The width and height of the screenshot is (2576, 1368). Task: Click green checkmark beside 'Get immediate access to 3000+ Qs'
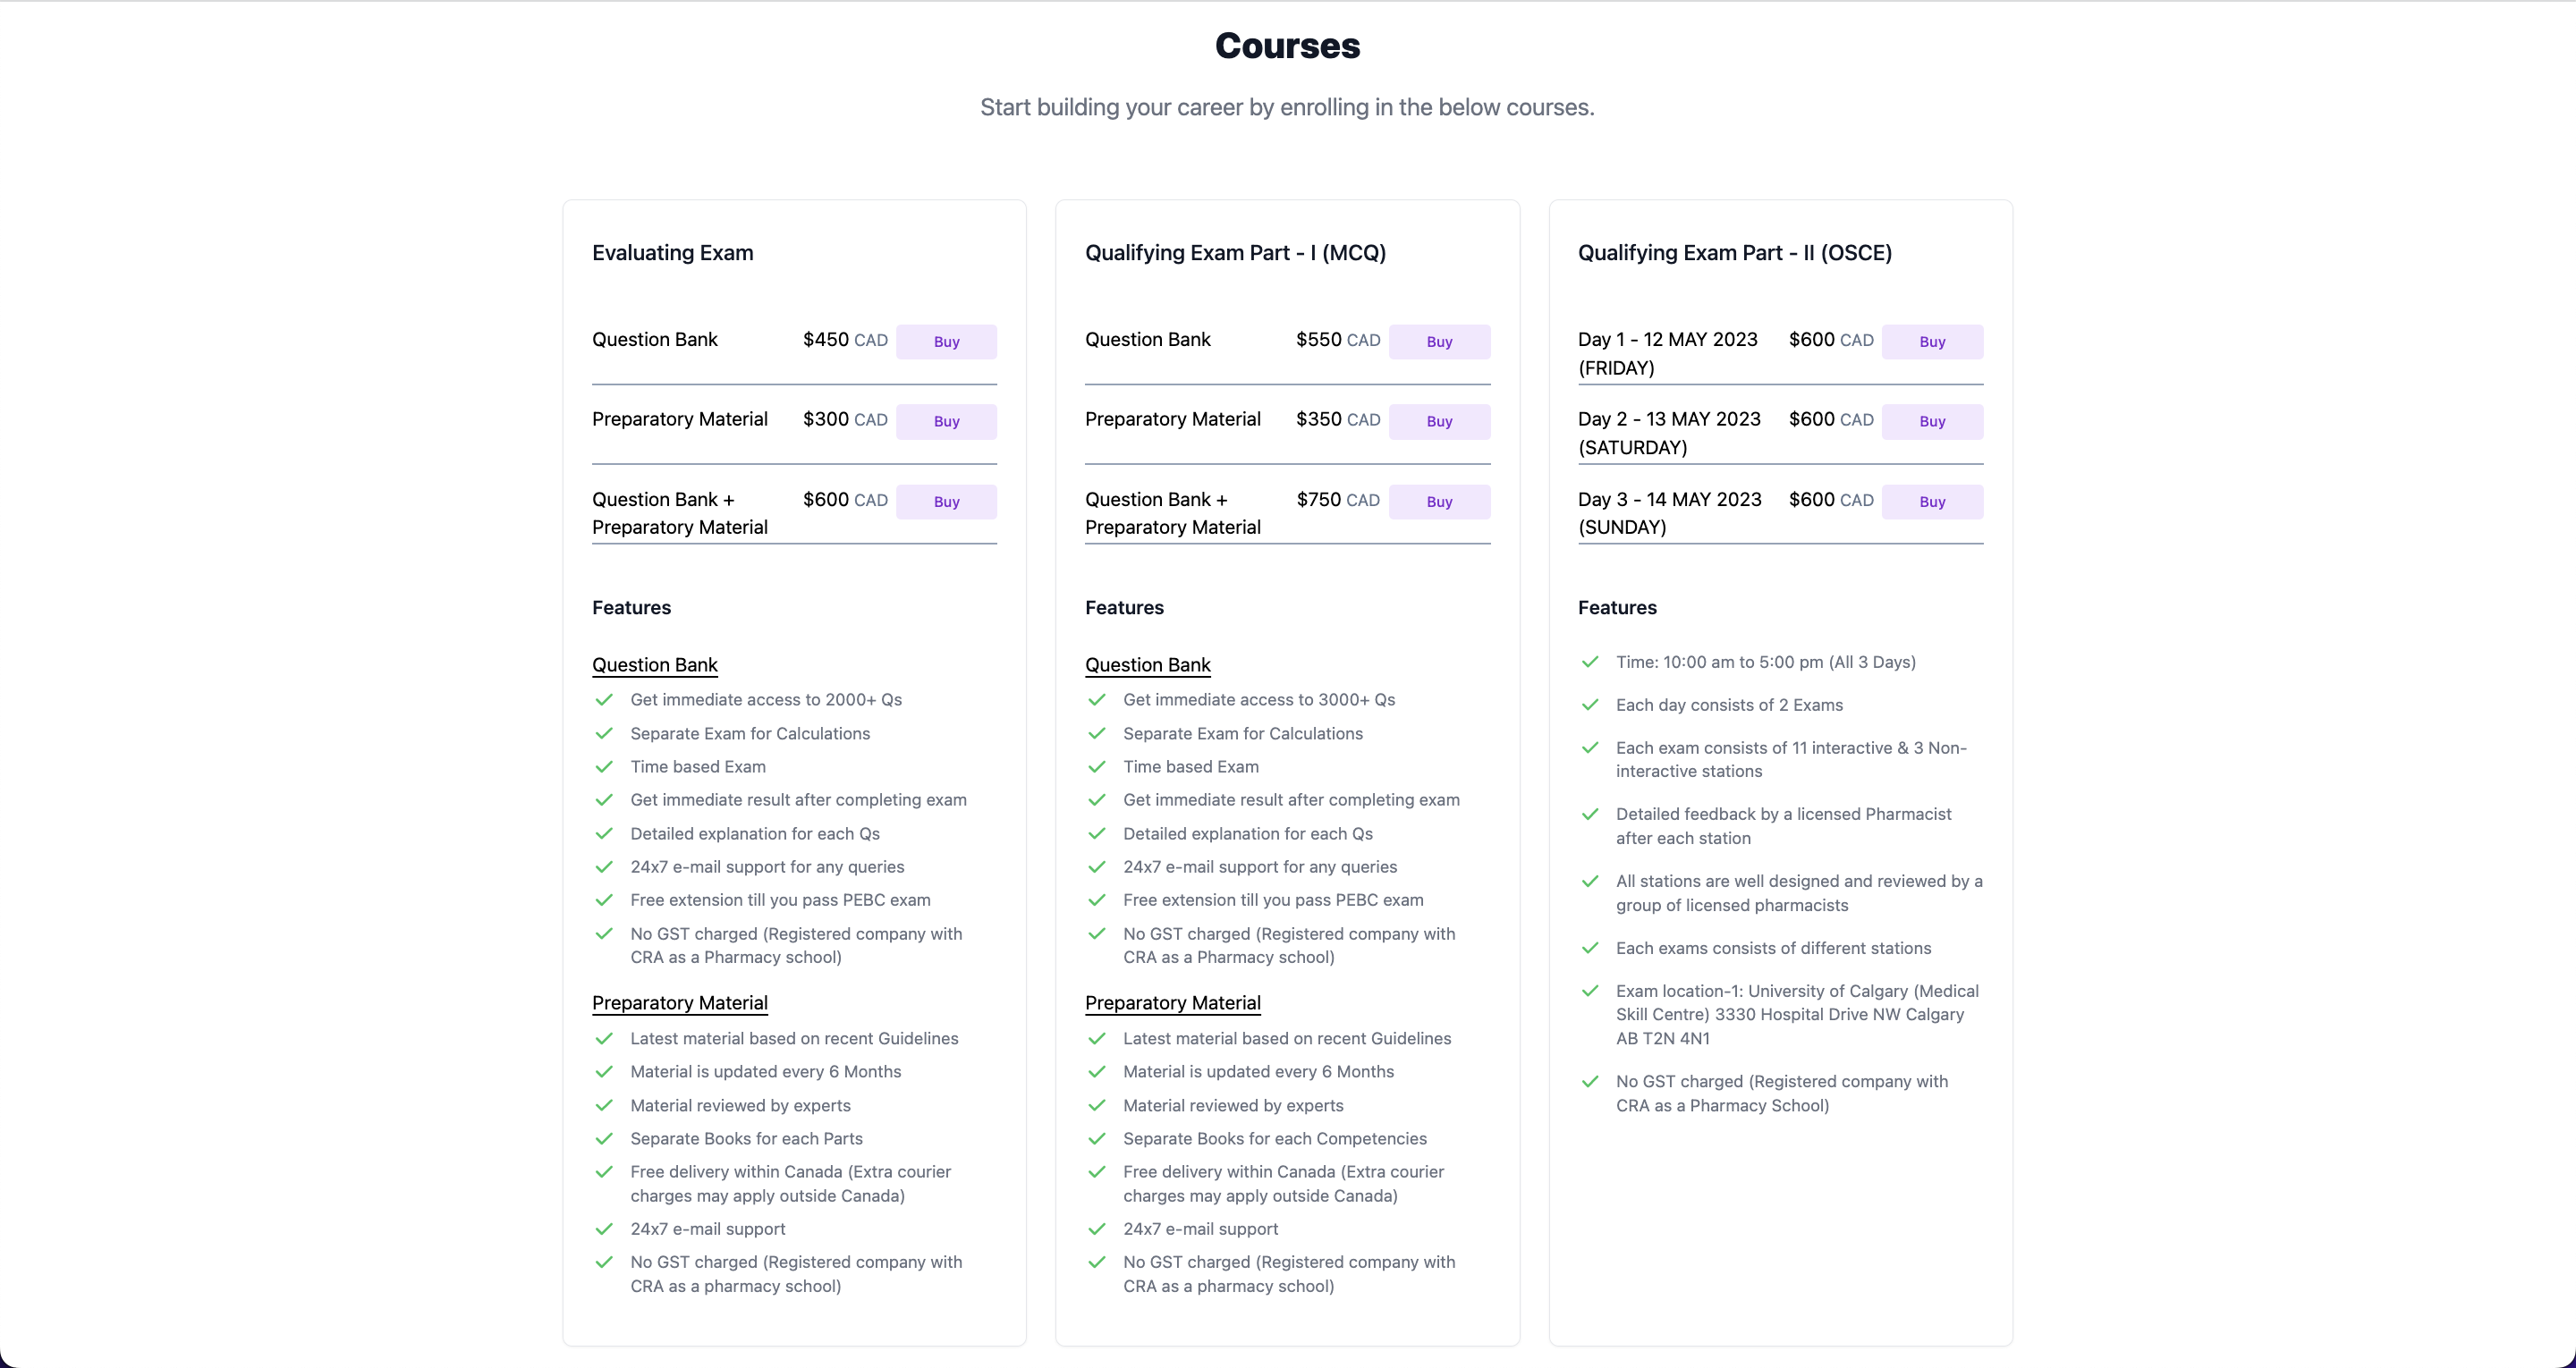click(x=1097, y=700)
